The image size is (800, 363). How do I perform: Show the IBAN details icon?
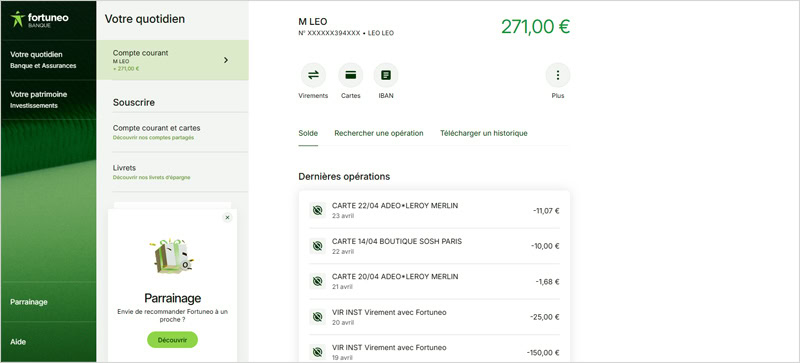point(386,75)
